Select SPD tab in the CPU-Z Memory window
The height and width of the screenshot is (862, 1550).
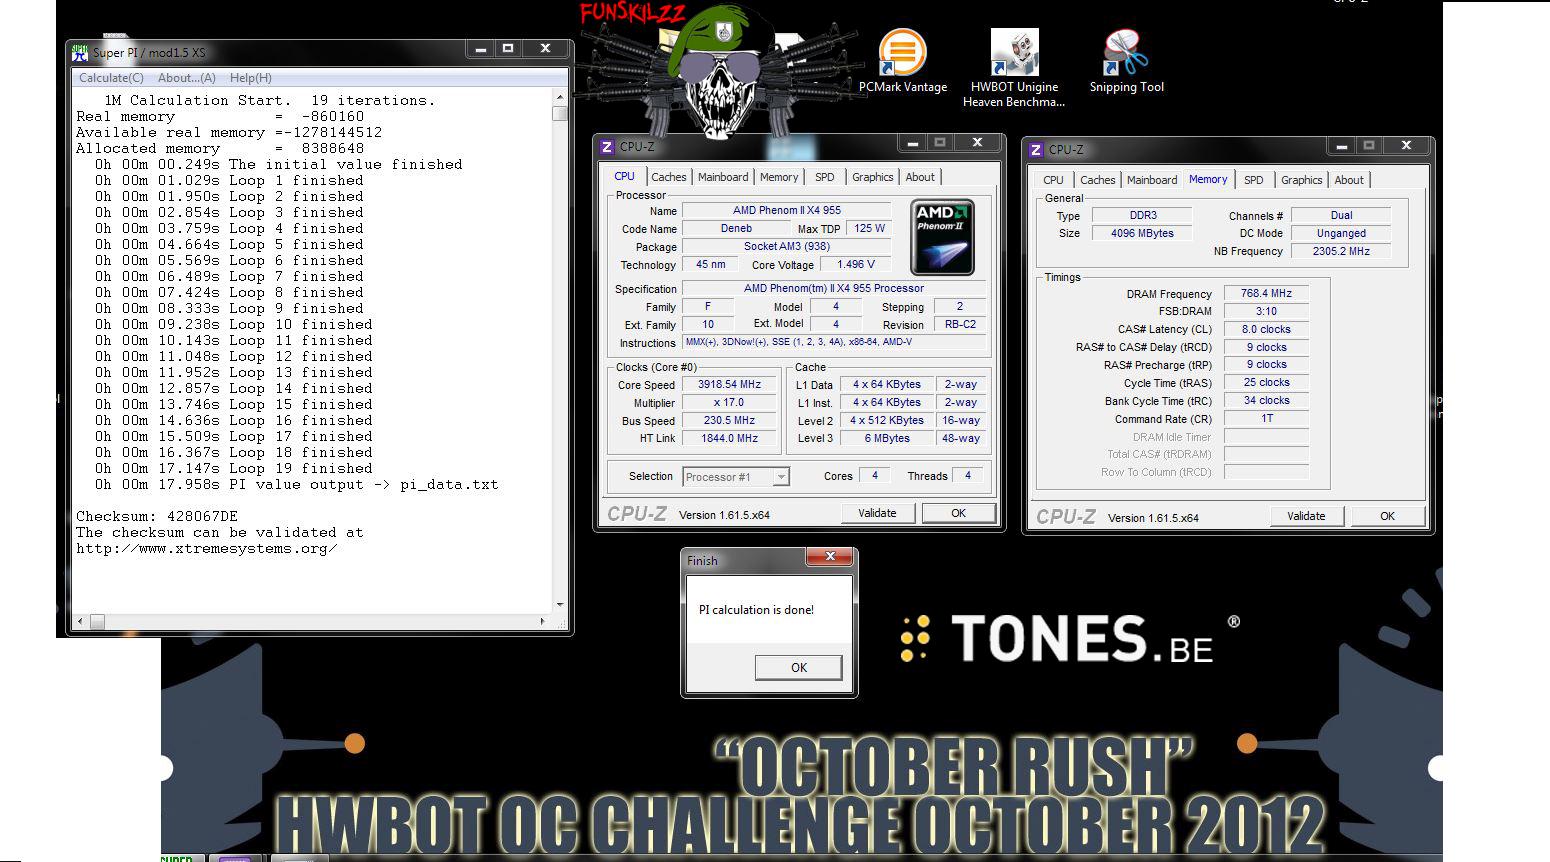click(x=1253, y=180)
